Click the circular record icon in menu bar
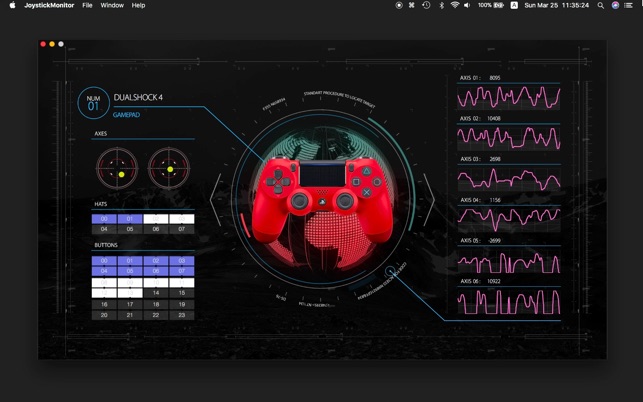This screenshot has height=402, width=643. coord(399,5)
